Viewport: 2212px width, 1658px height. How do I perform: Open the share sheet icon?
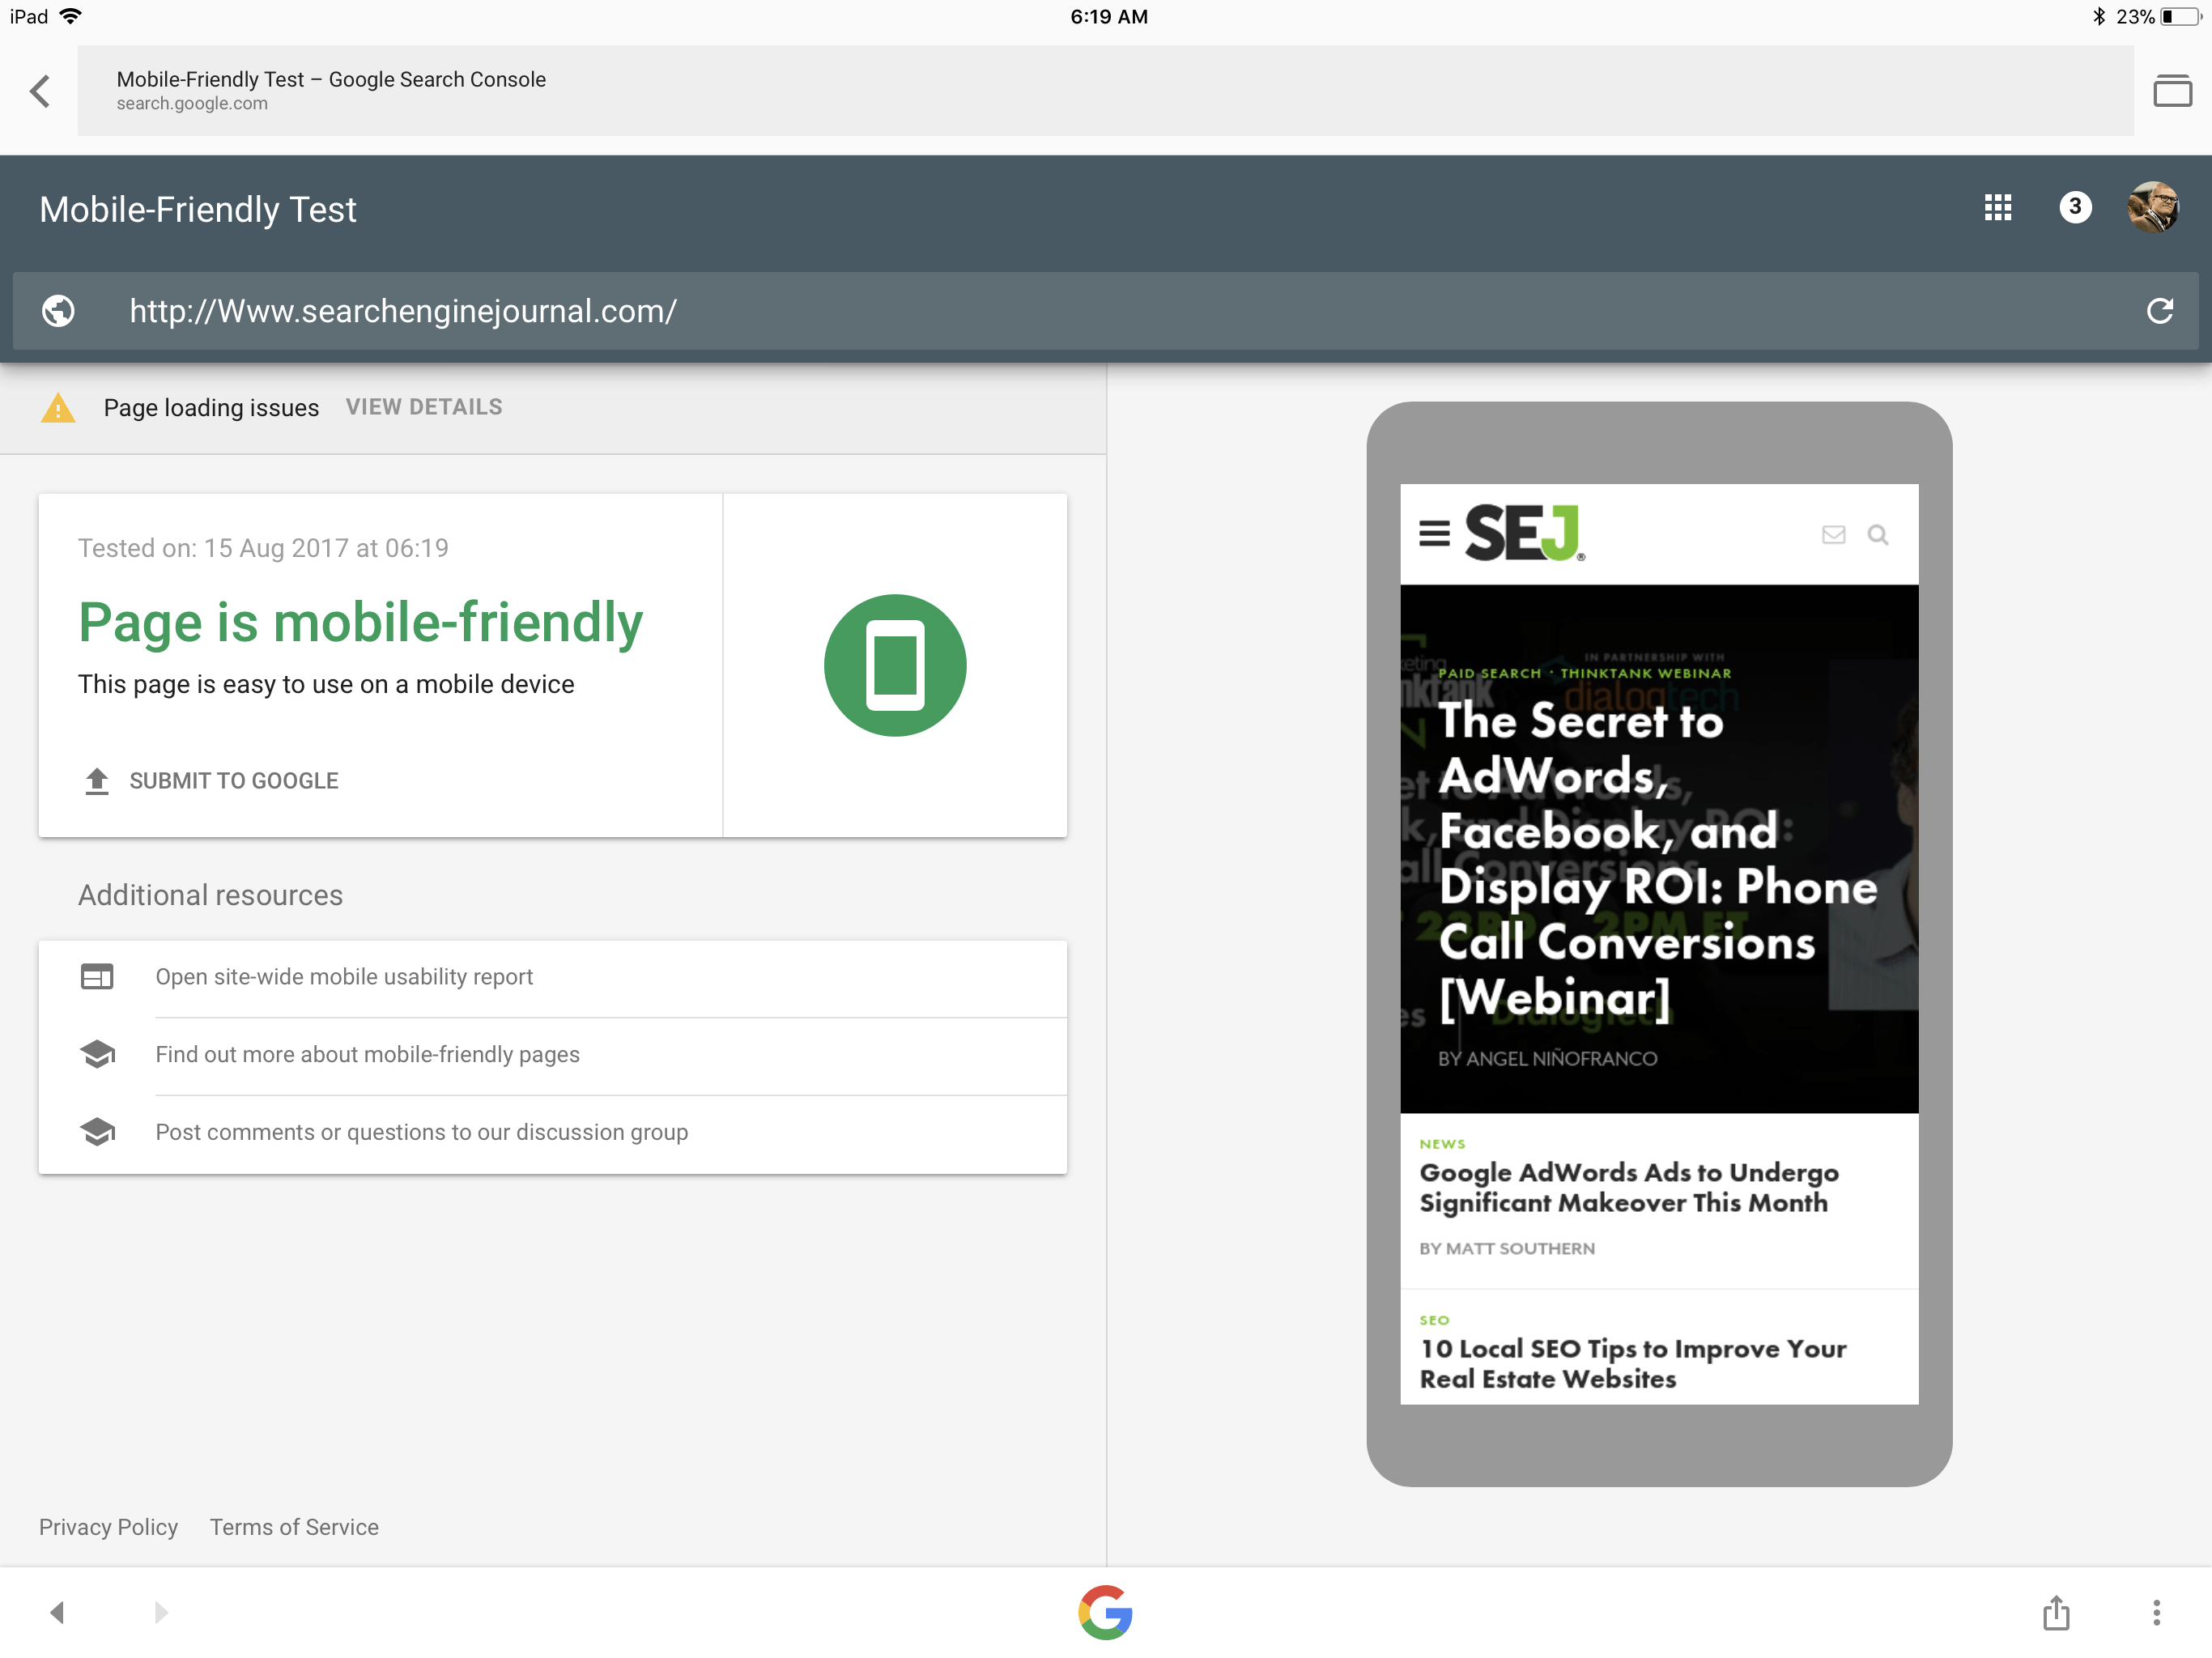[x=2056, y=1612]
